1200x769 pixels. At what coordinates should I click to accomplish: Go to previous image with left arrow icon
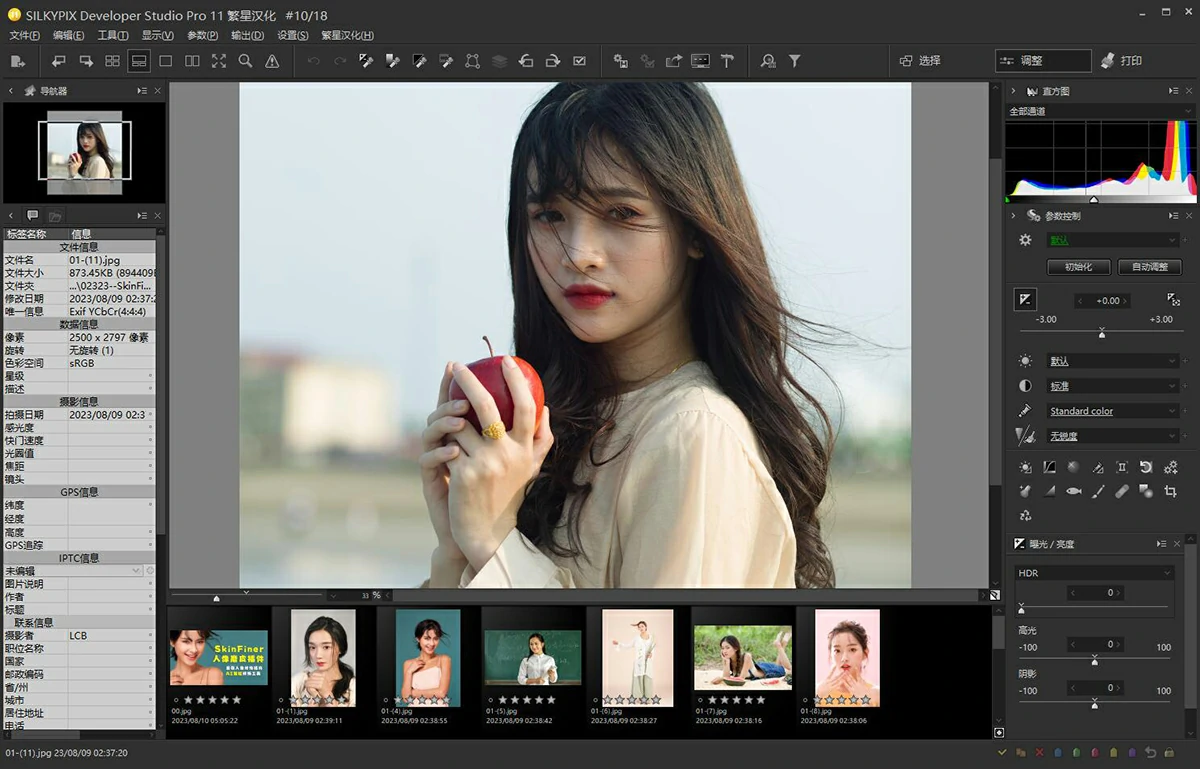pyautogui.click(x=59, y=61)
